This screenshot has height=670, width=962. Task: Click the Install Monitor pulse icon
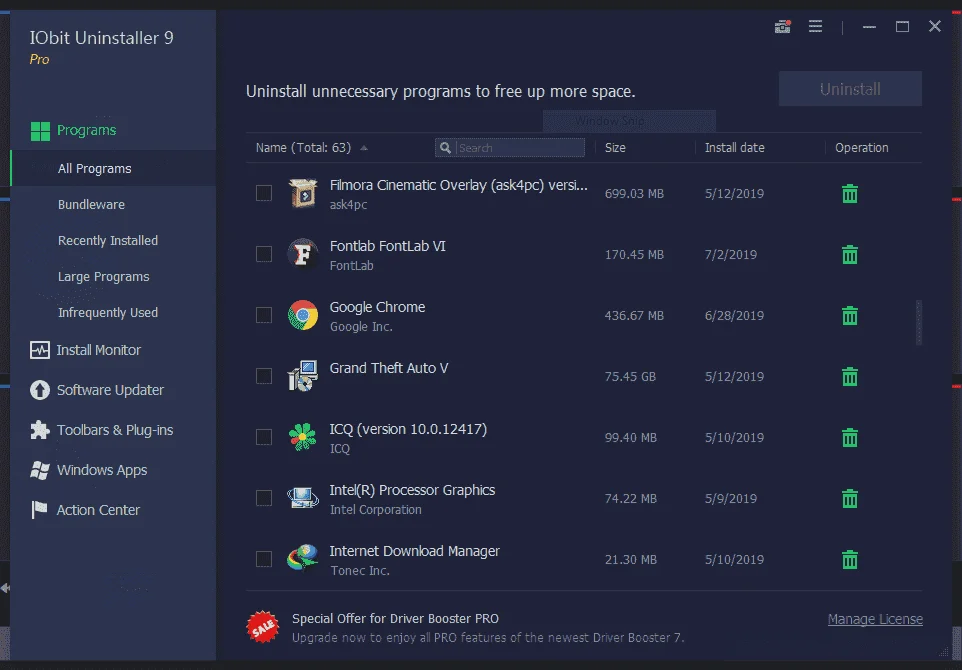point(40,350)
